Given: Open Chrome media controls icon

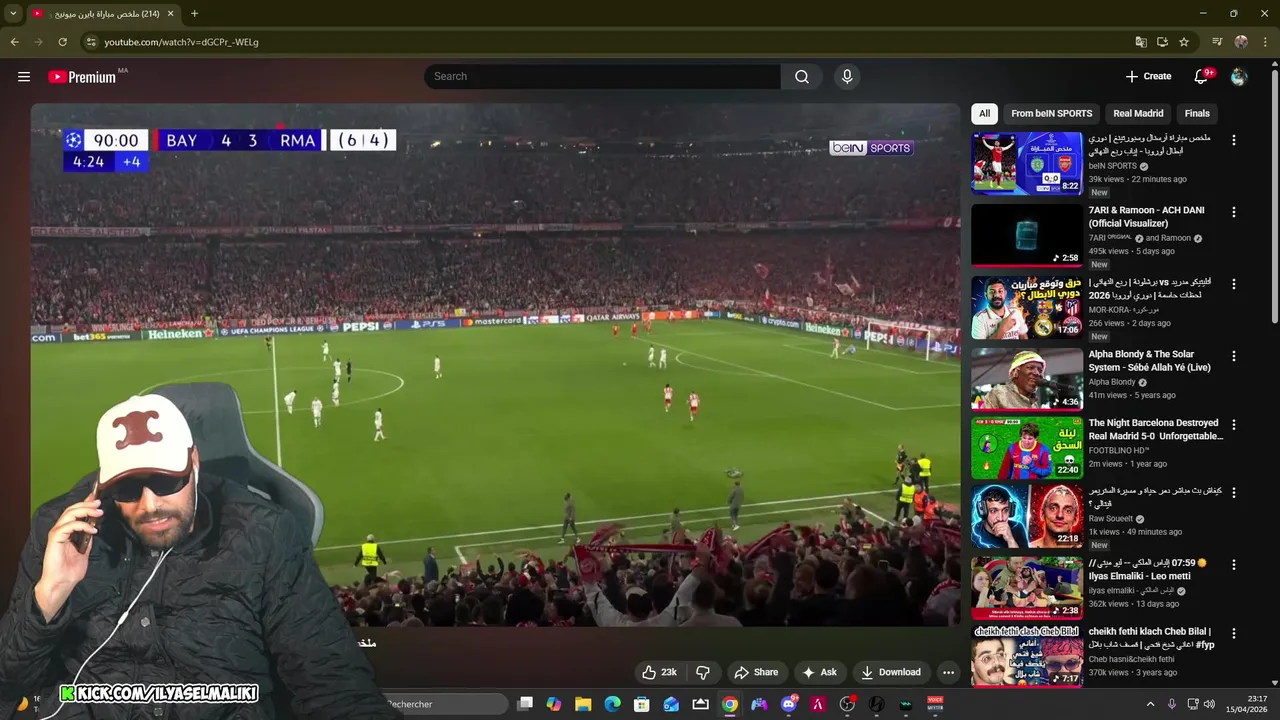Looking at the screenshot, I should 1217,42.
